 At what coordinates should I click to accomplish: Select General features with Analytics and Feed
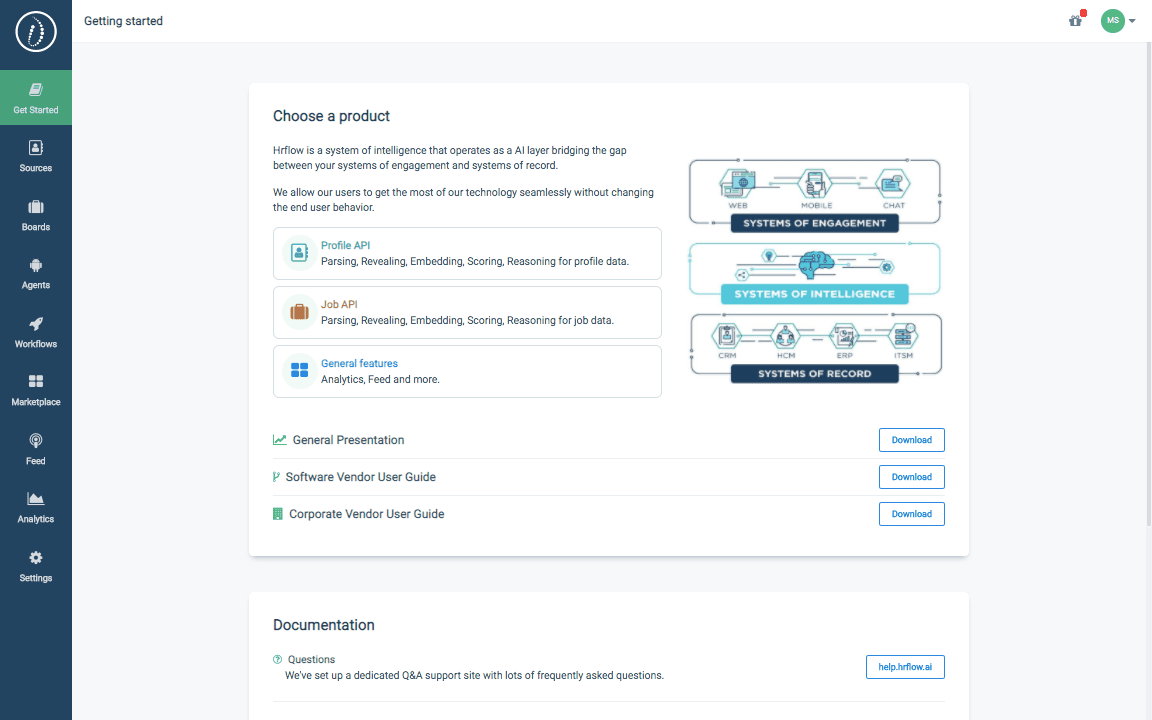tap(467, 371)
